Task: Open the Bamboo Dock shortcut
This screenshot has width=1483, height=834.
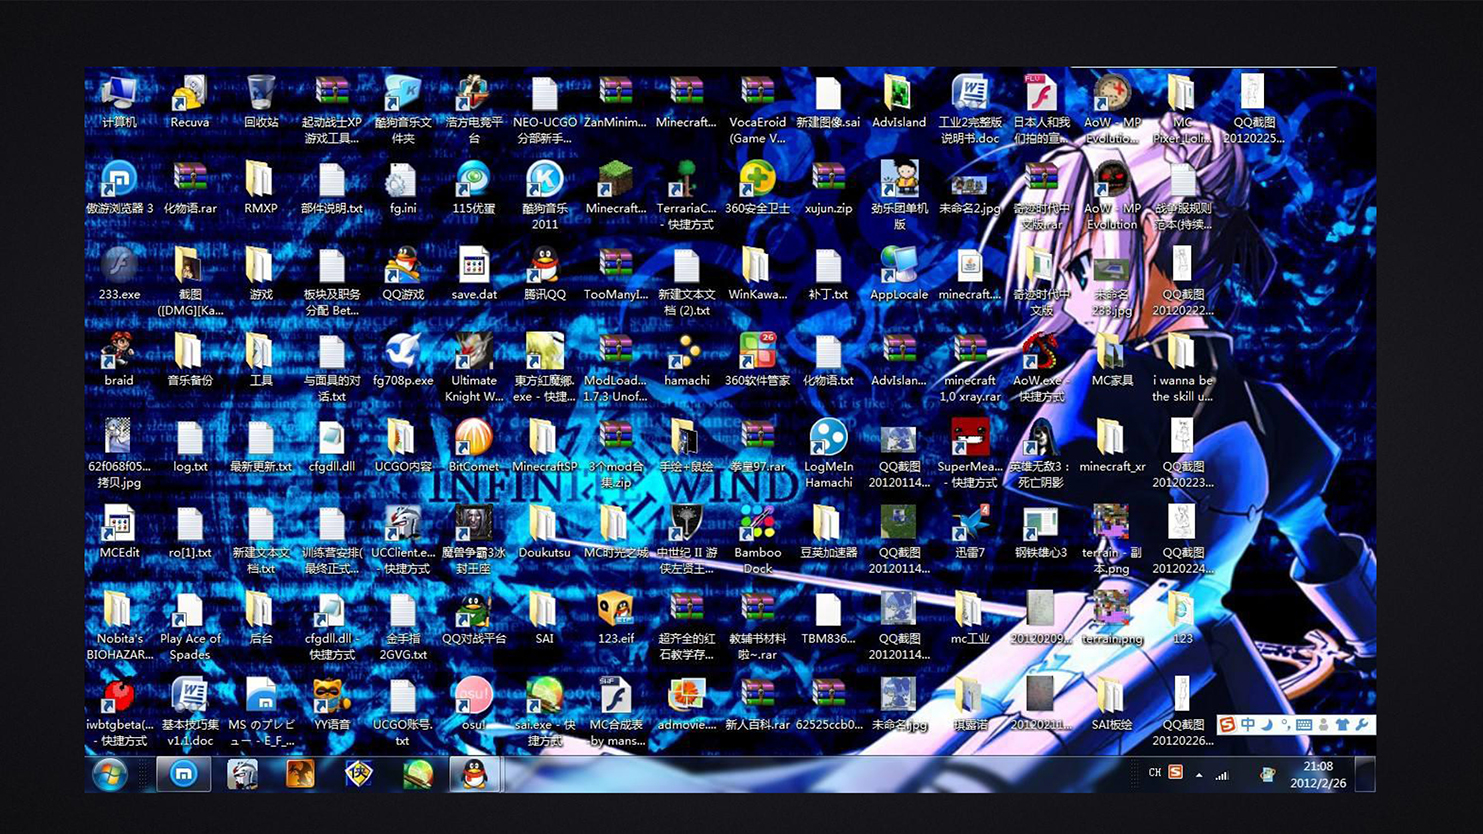Action: [x=757, y=539]
